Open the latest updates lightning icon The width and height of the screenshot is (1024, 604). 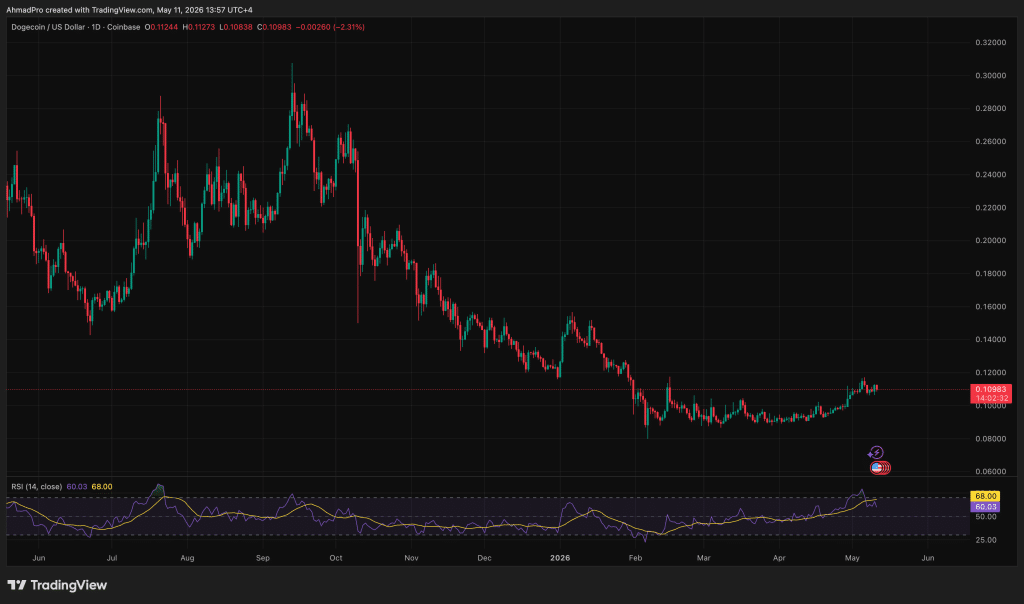(x=876, y=453)
